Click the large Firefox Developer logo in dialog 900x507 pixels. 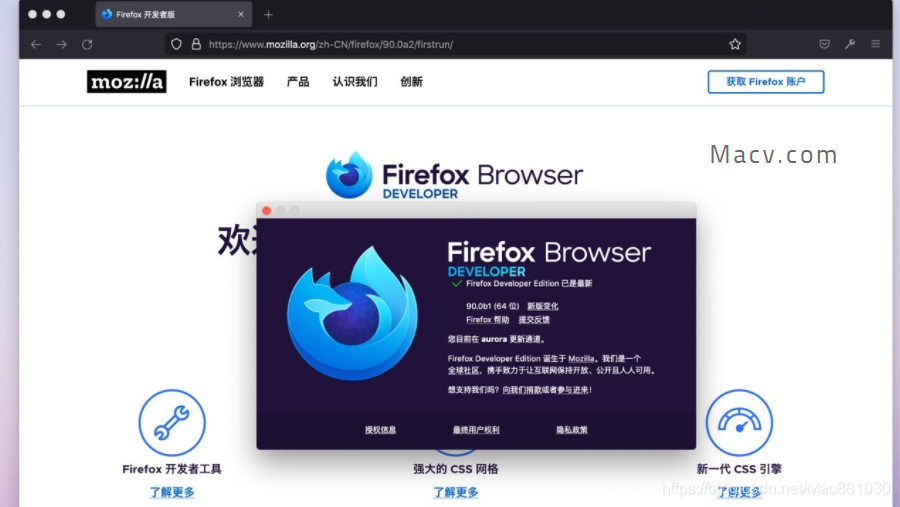pos(352,313)
